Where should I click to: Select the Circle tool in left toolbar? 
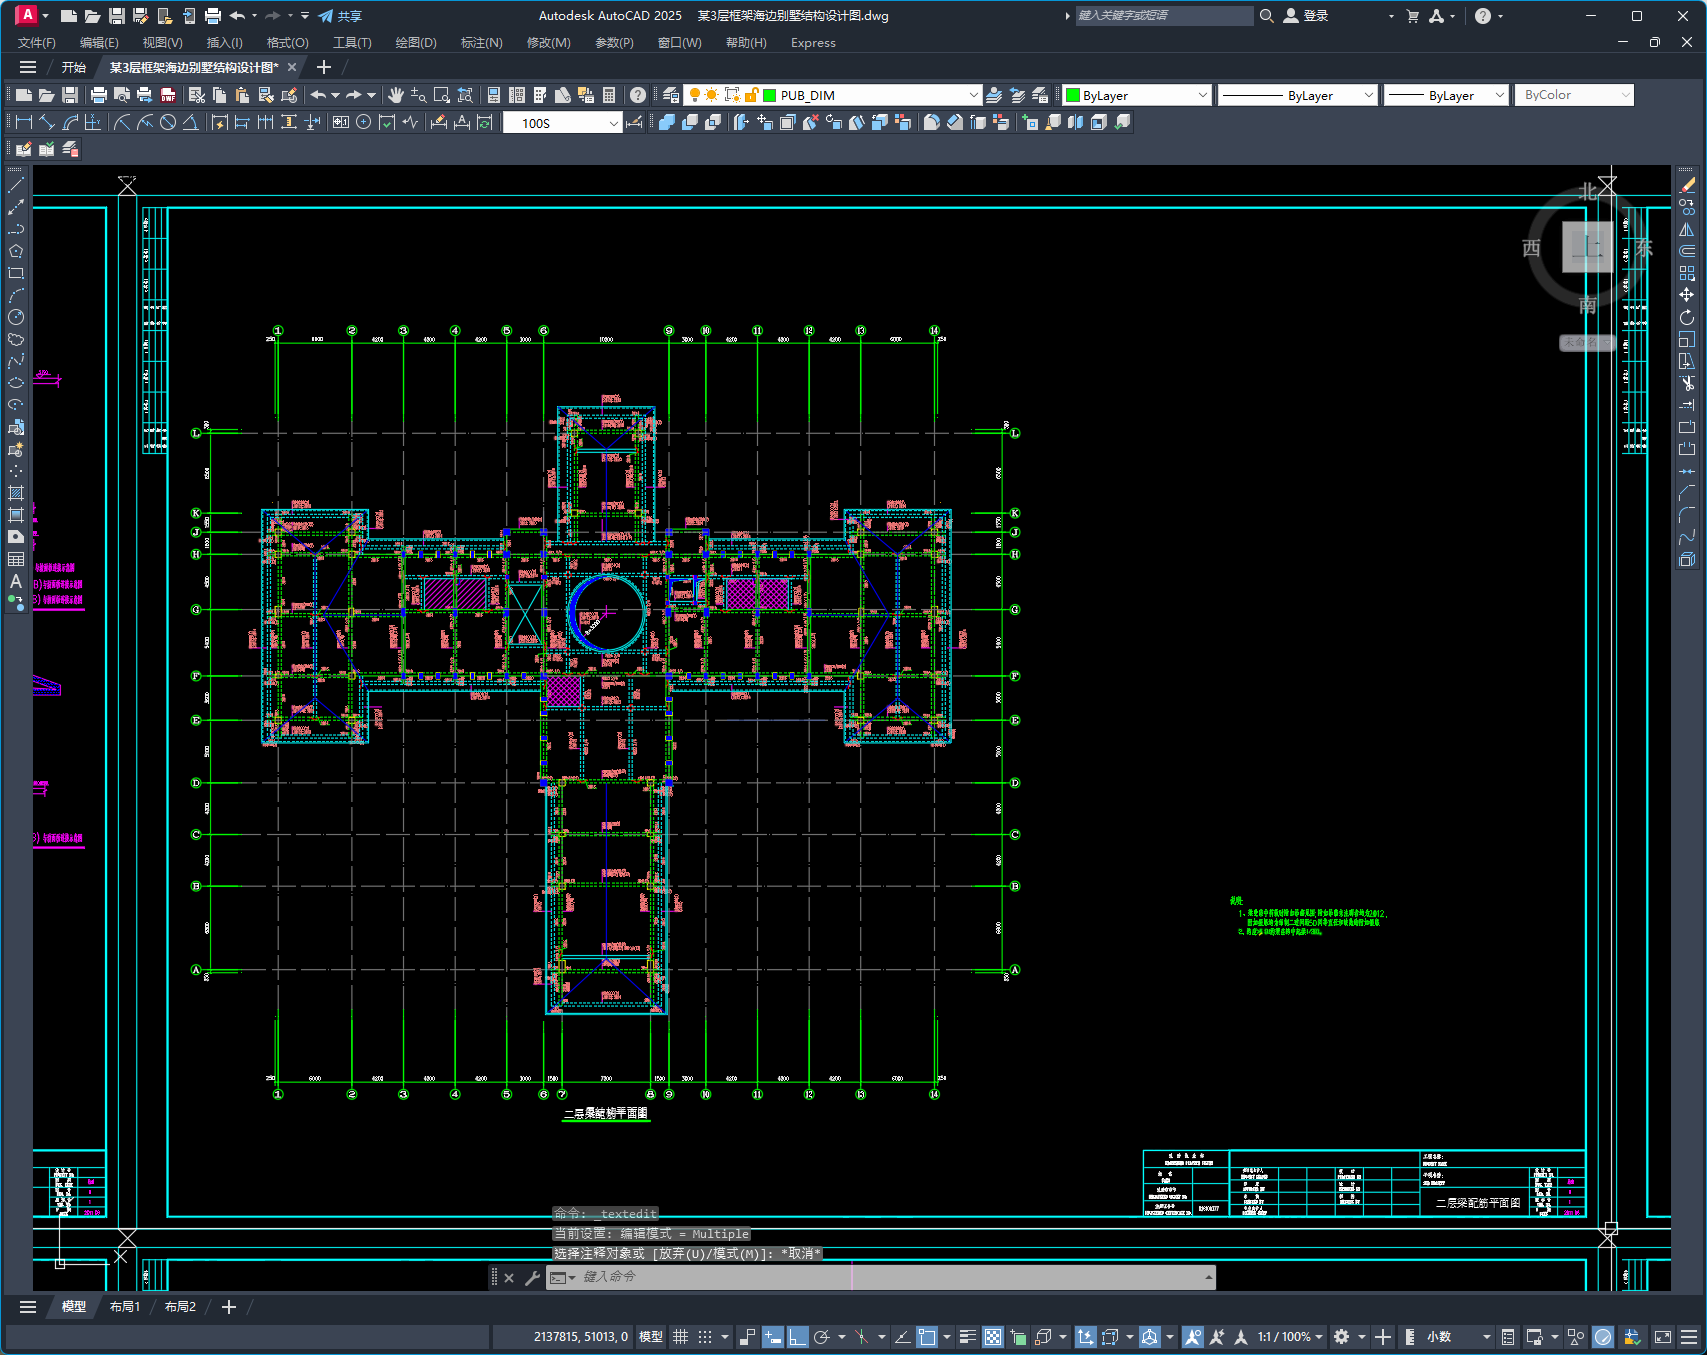pyautogui.click(x=16, y=317)
